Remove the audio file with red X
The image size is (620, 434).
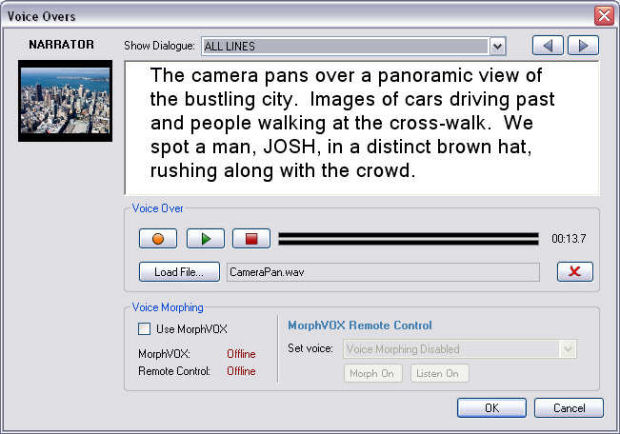point(574,272)
